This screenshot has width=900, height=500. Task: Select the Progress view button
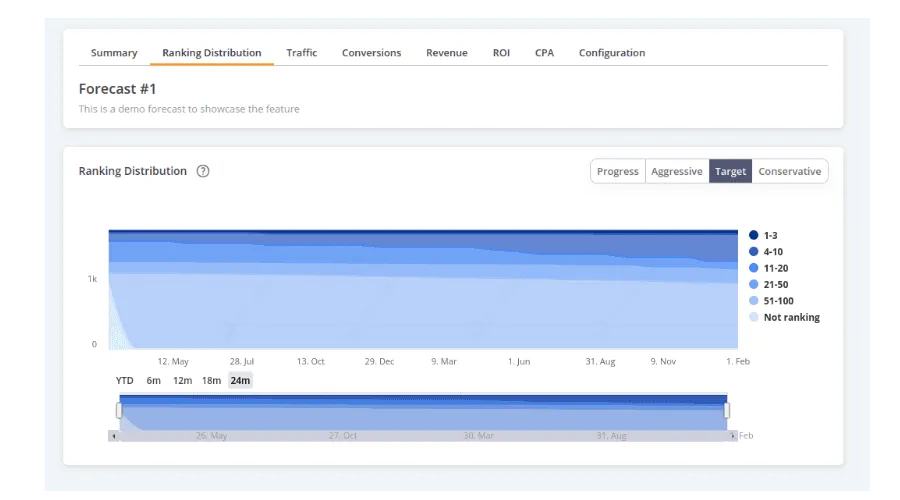617,171
